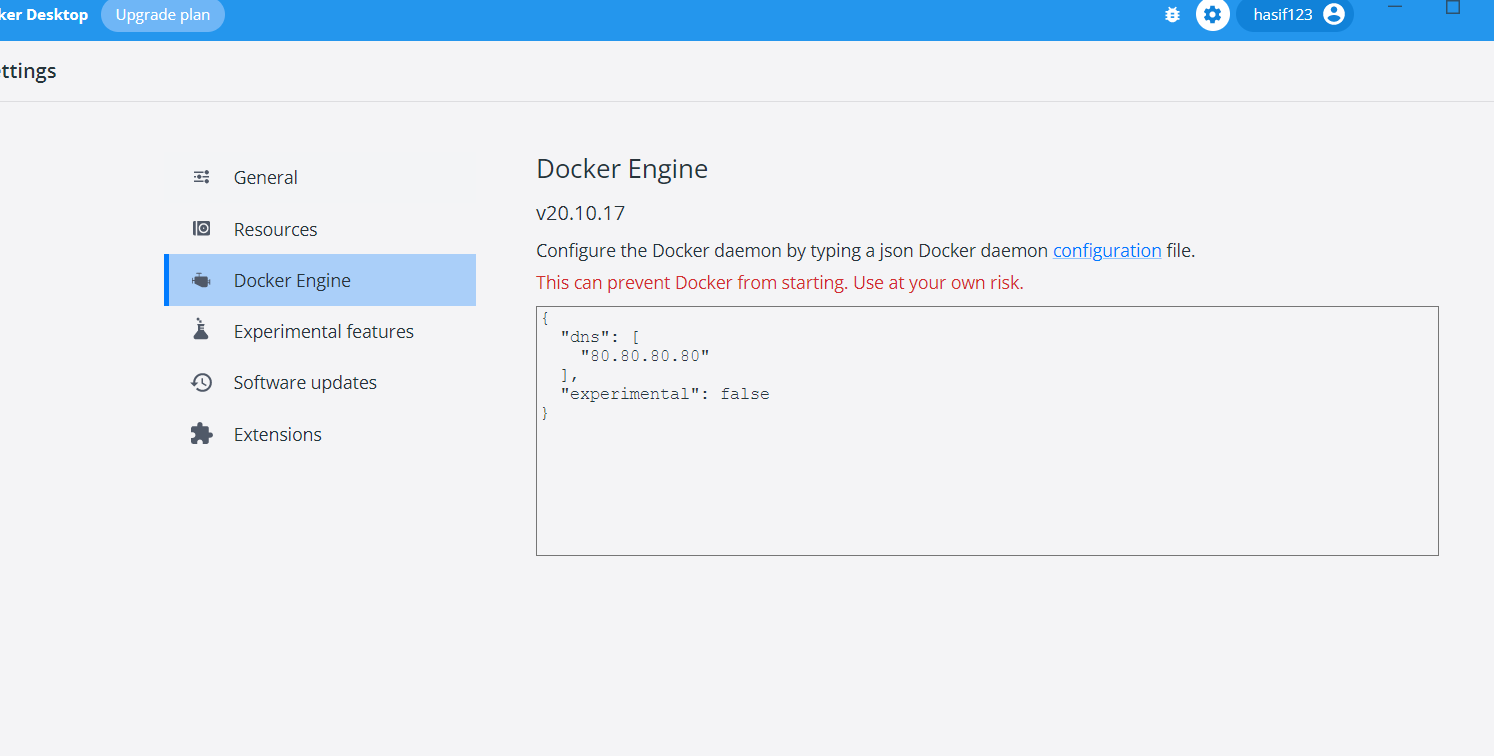Image resolution: width=1494 pixels, height=756 pixels.
Task: Click the Resources gauge icon
Action: pos(201,228)
